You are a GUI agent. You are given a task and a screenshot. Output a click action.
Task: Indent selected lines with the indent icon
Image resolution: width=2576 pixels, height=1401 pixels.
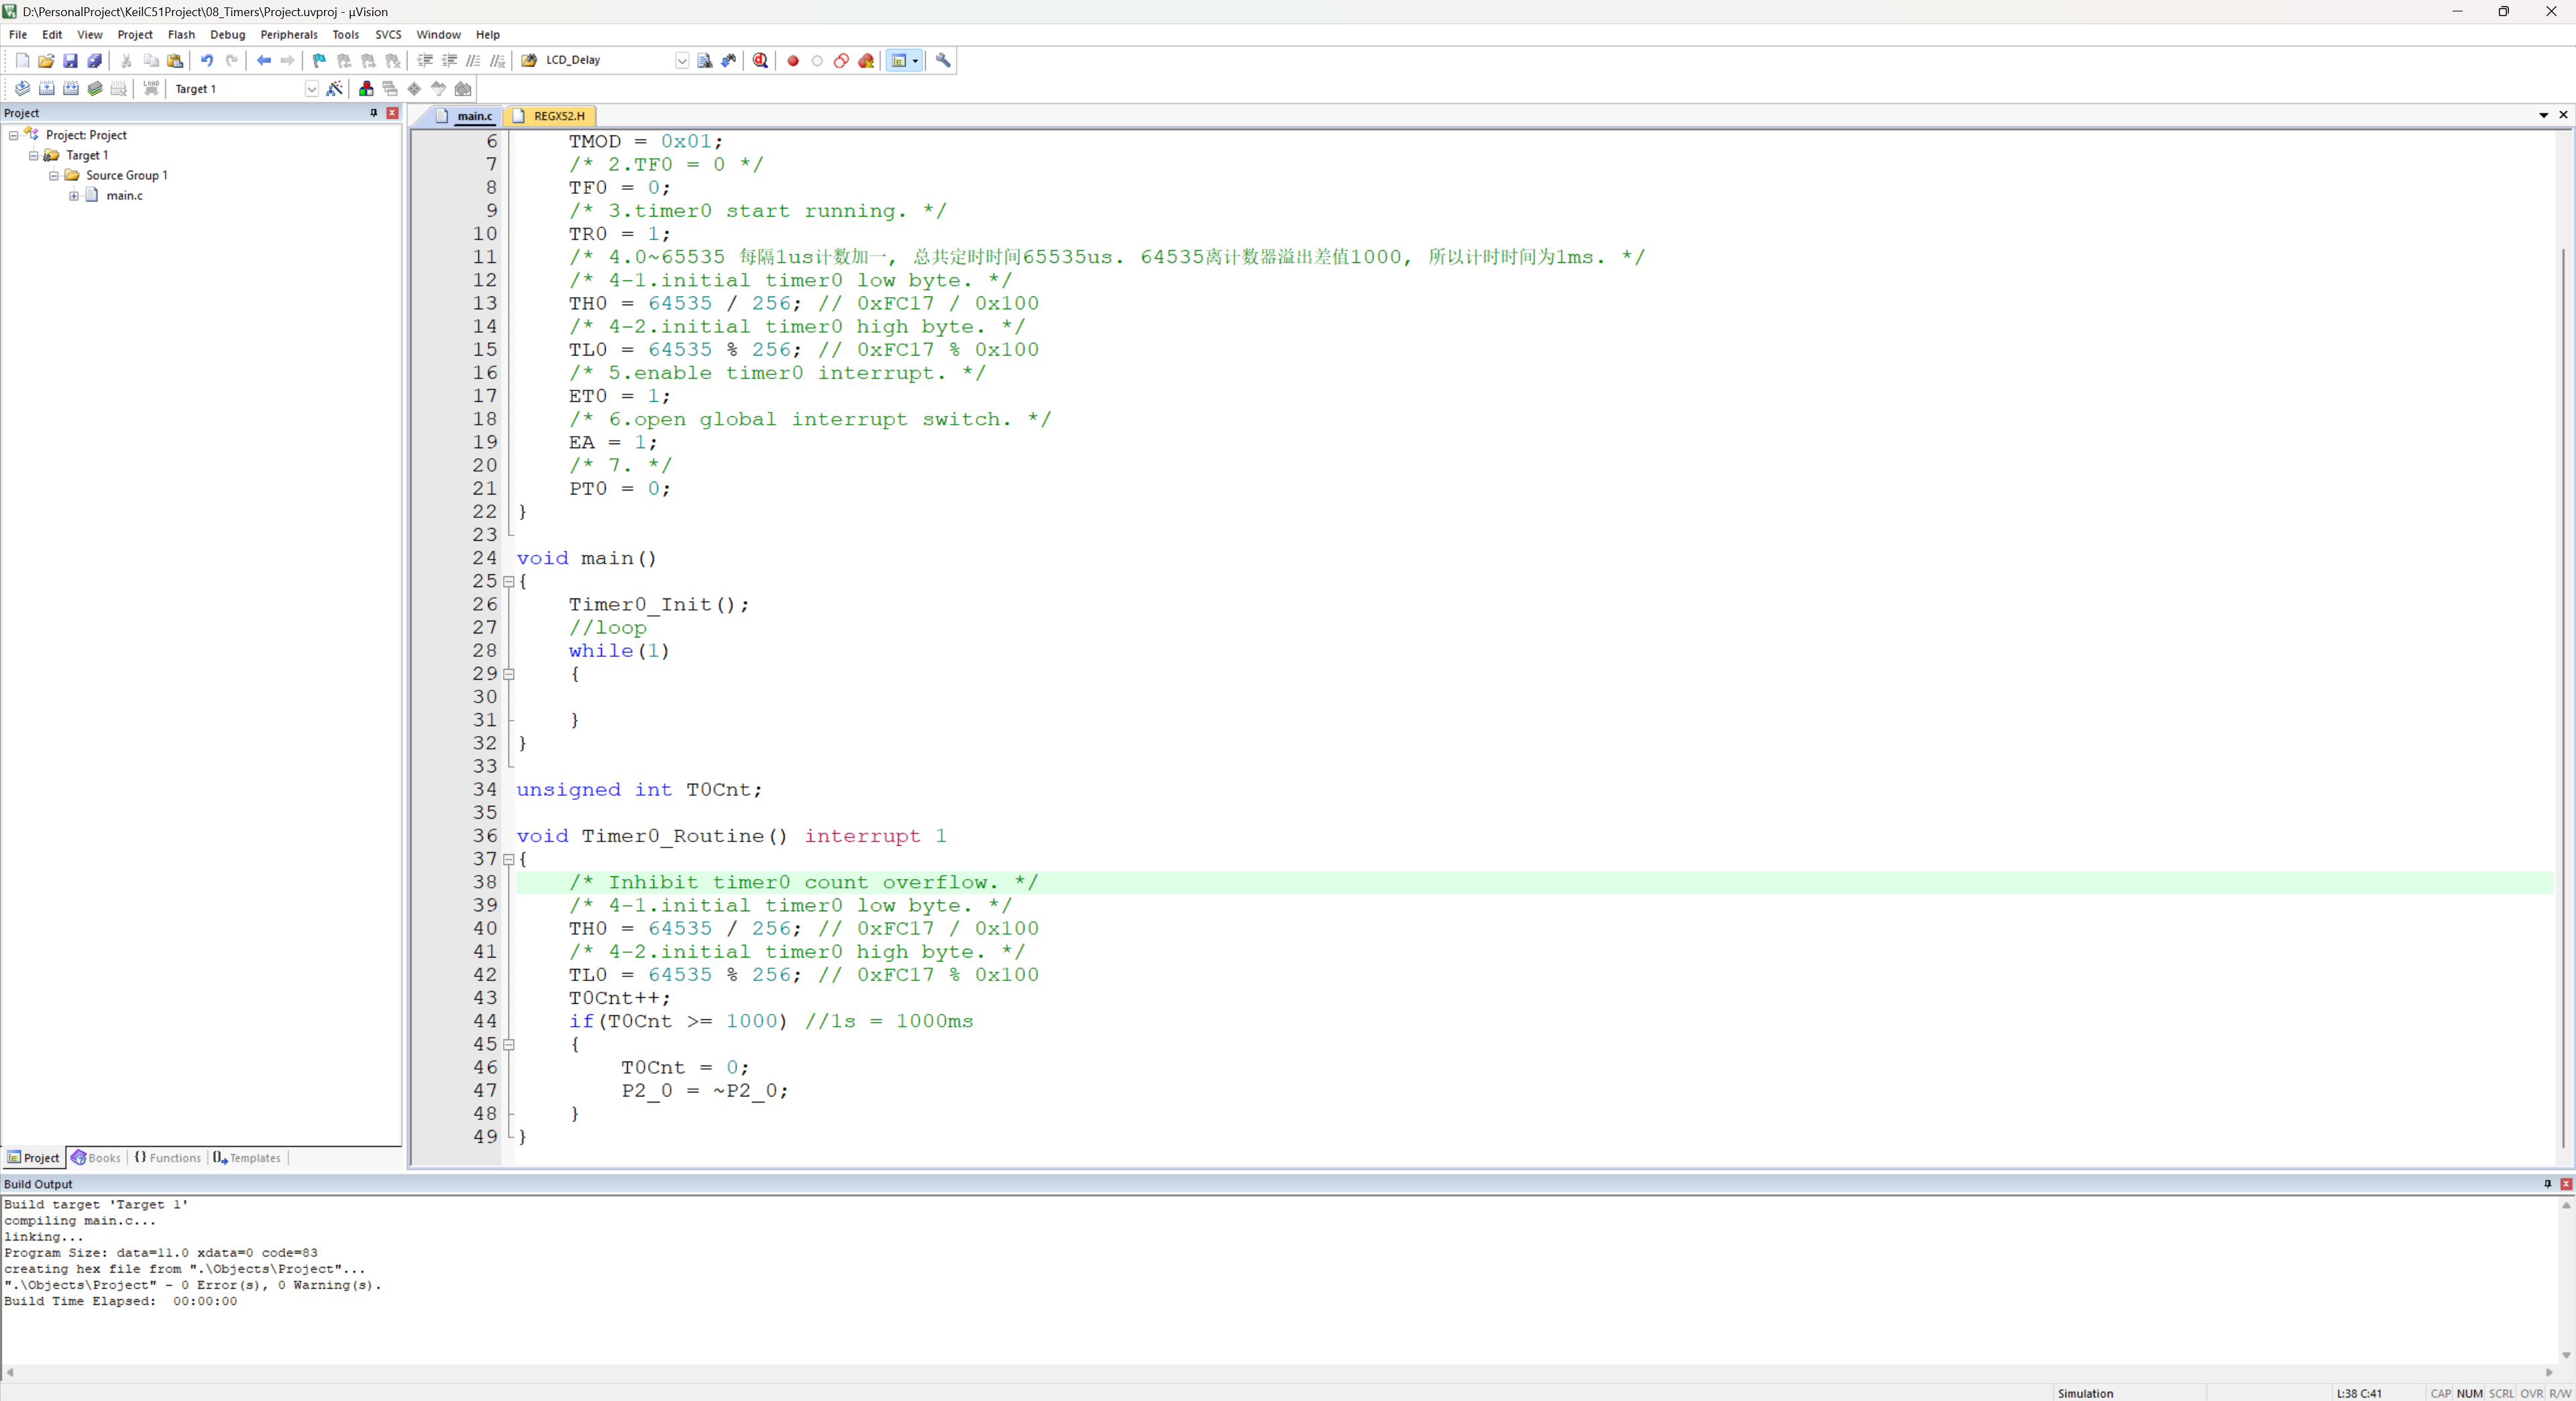coord(425,60)
